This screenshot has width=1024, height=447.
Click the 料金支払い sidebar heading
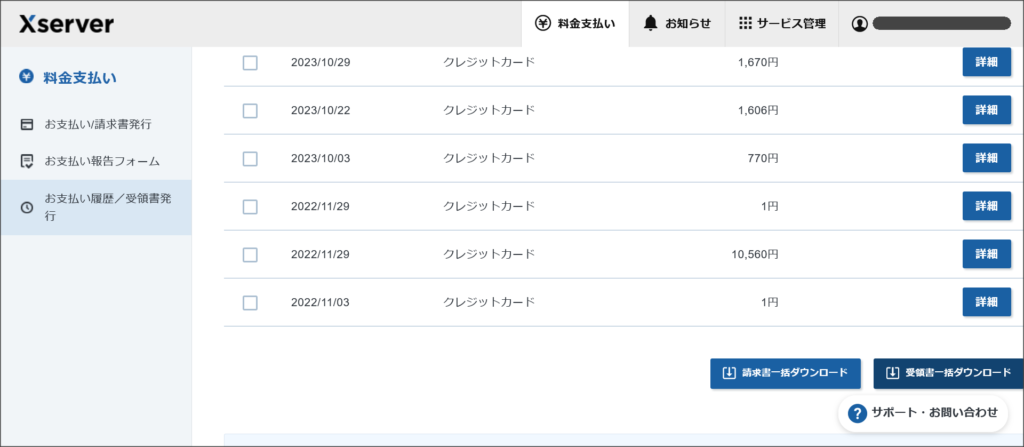pyautogui.click(x=80, y=78)
